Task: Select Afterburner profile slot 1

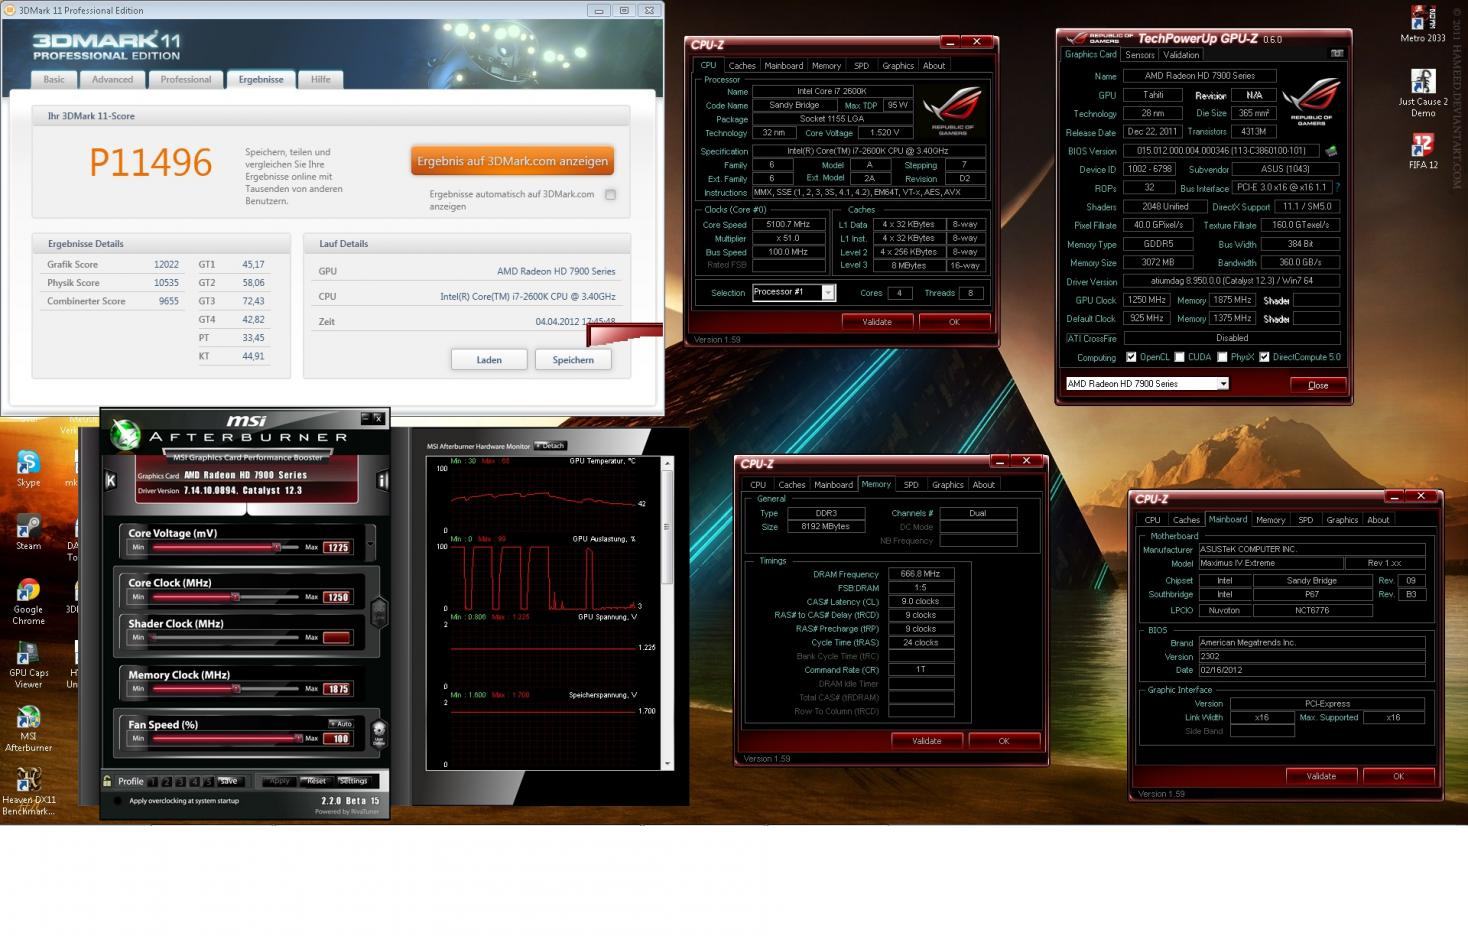Action: (x=155, y=782)
